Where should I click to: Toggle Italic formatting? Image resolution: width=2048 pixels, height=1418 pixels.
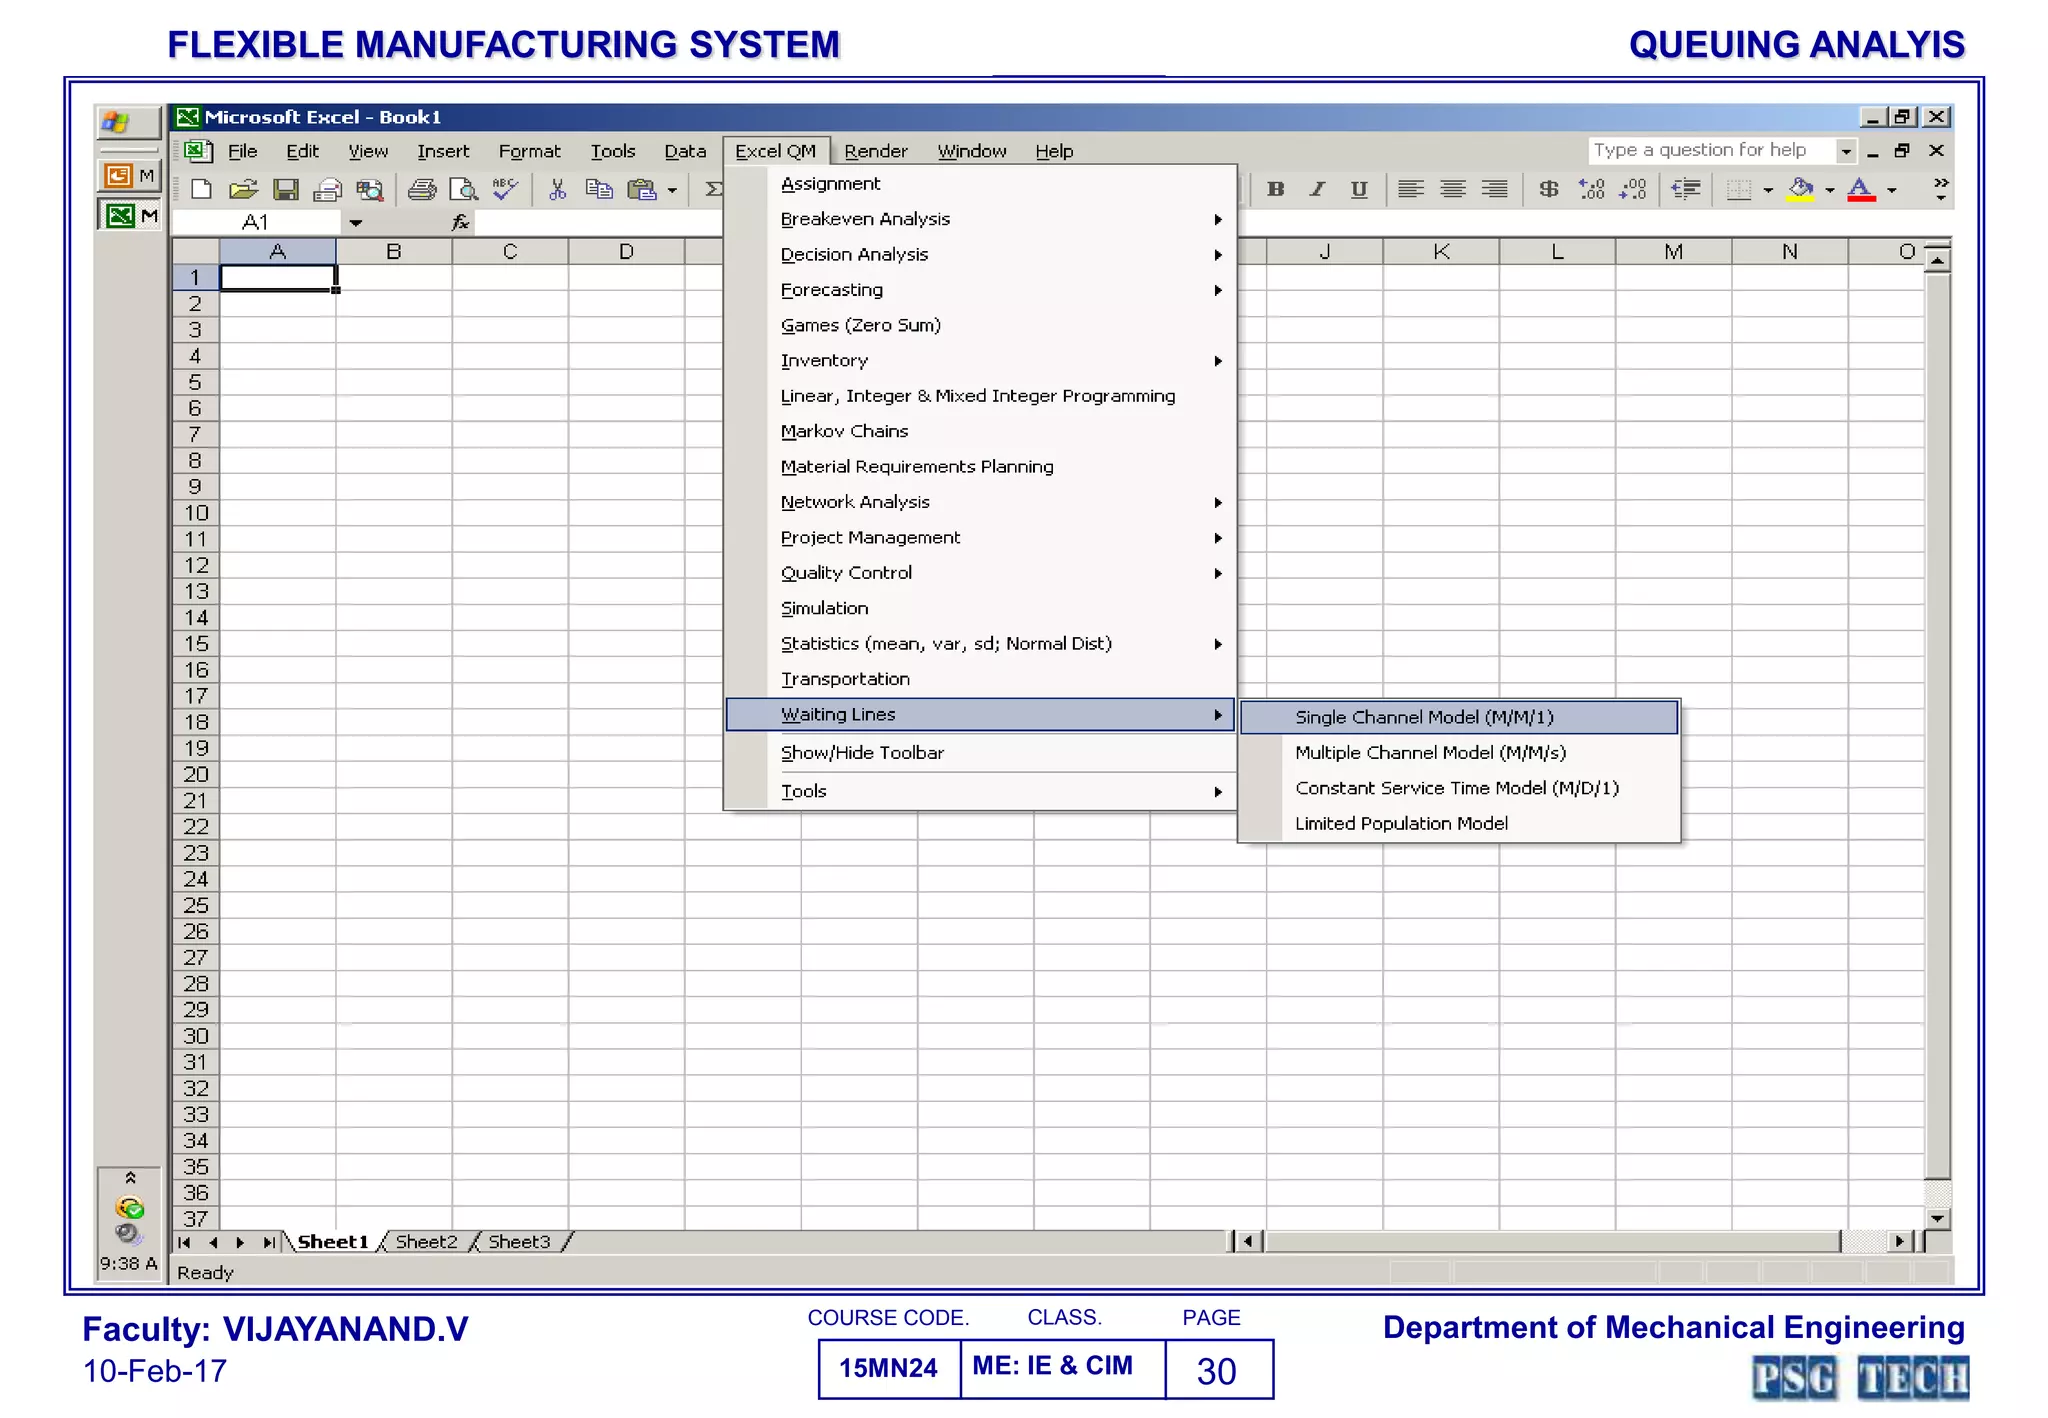click(1317, 189)
